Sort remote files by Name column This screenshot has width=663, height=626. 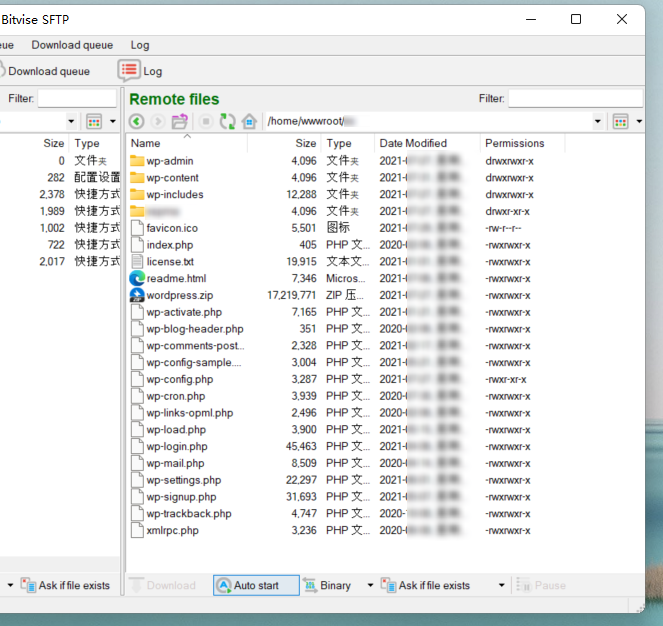click(187, 143)
